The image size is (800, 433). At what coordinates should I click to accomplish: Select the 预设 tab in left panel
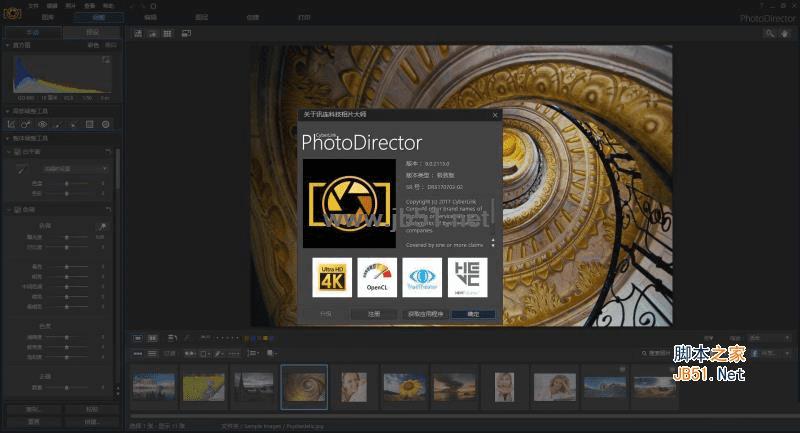tap(92, 32)
